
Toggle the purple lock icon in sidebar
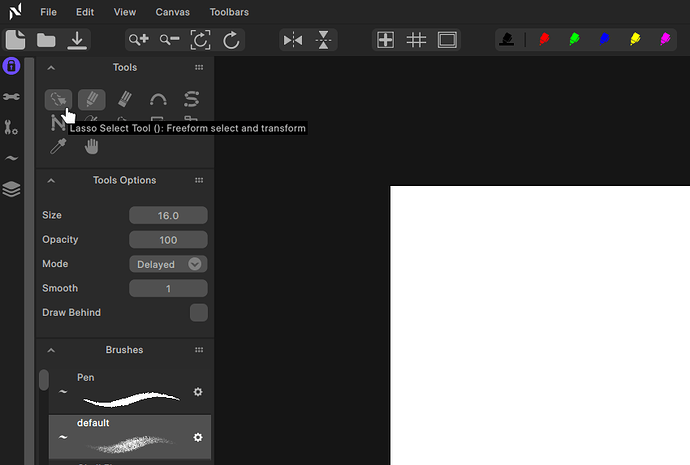pyautogui.click(x=11, y=66)
